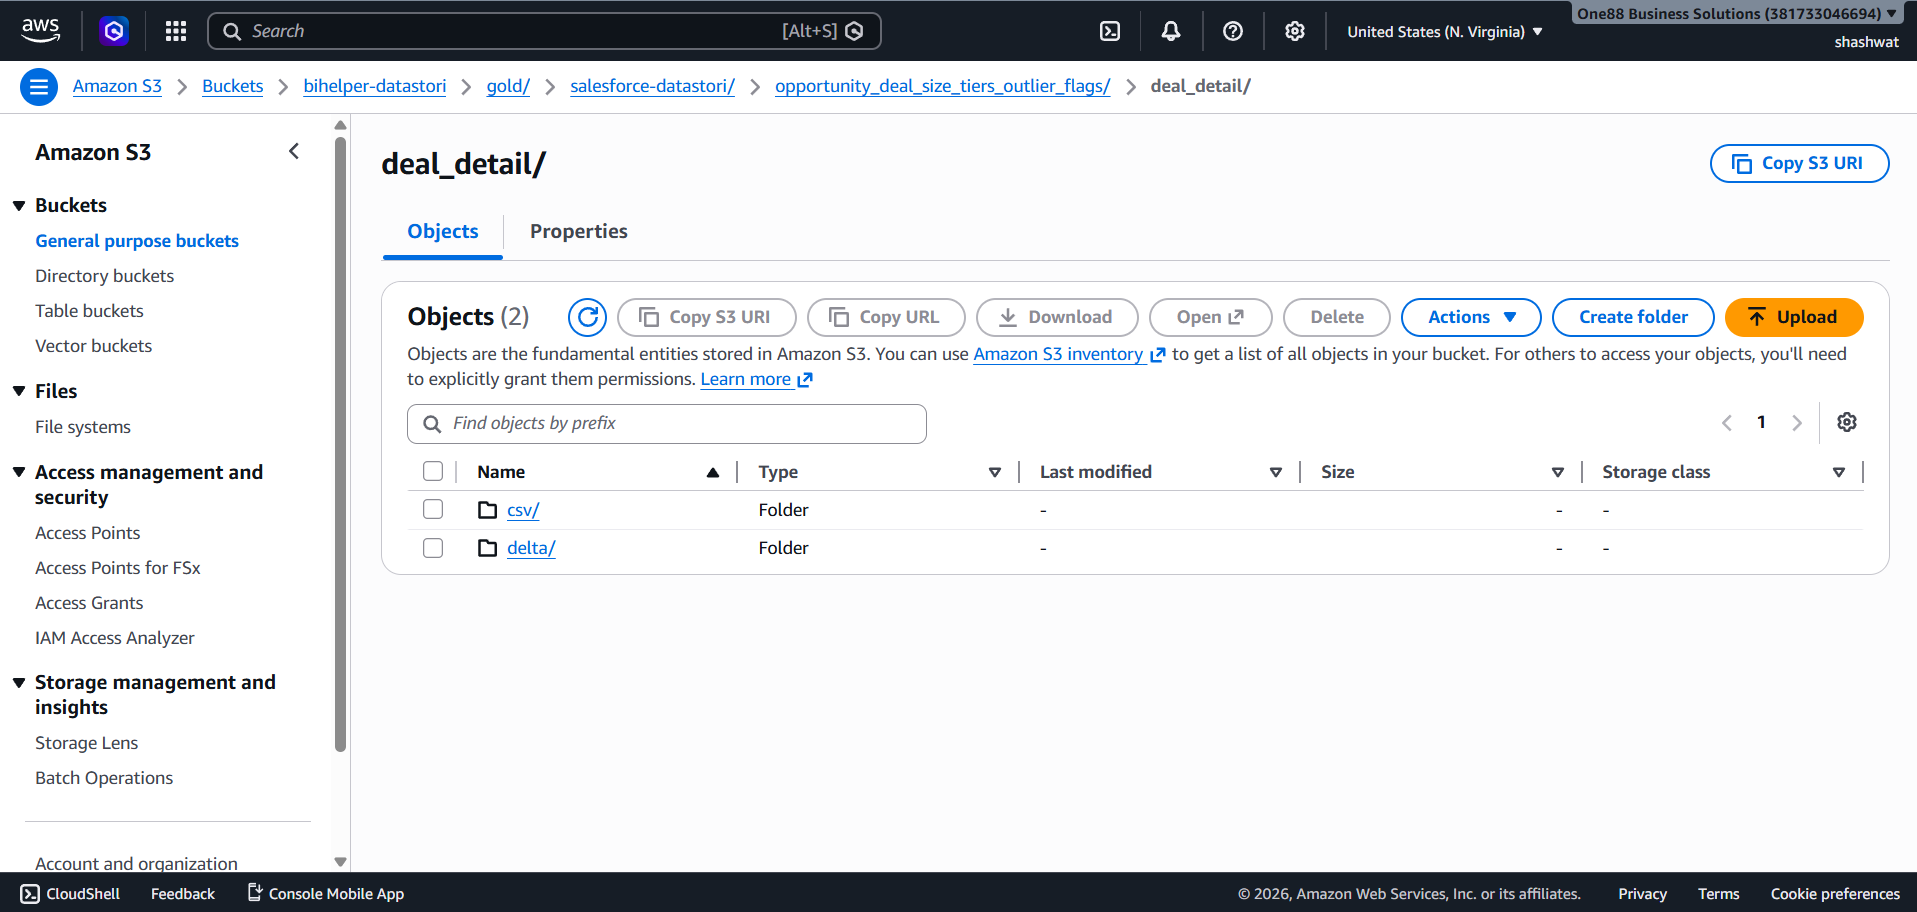
Task: Check the csv/ row checkbox
Action: 433,509
